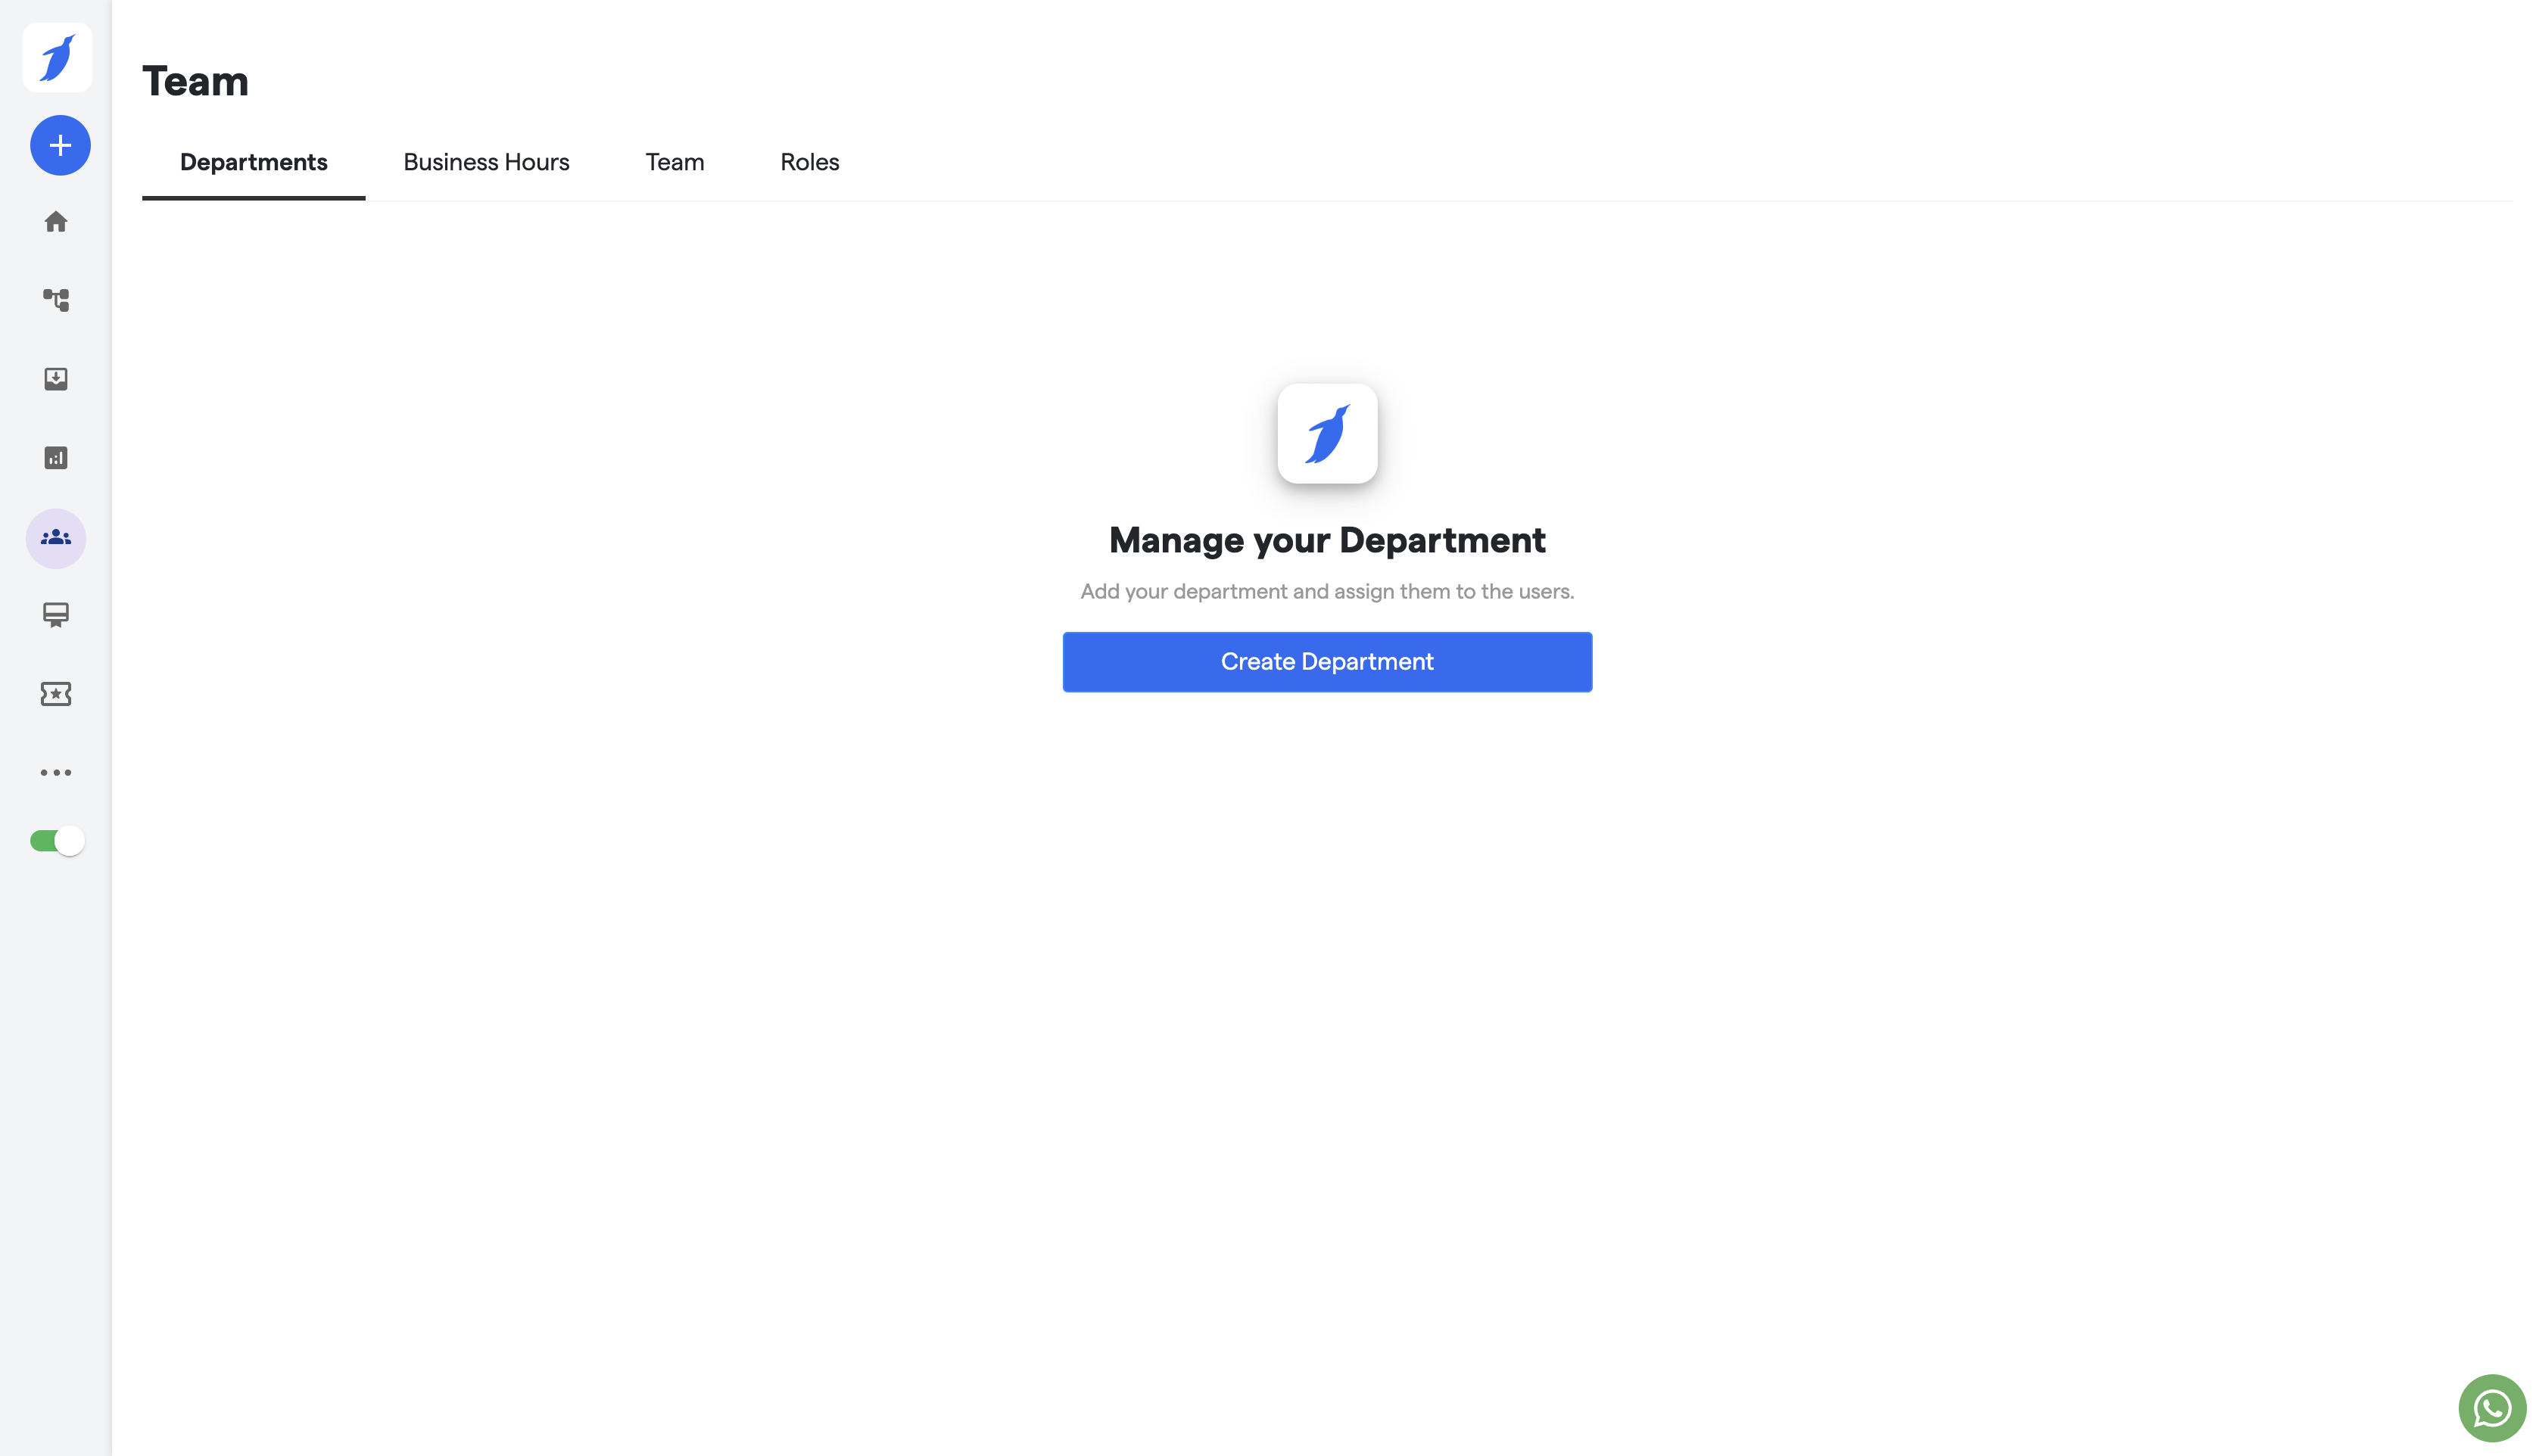
Task: Open the star ticket sidebar icon
Action: [56, 694]
